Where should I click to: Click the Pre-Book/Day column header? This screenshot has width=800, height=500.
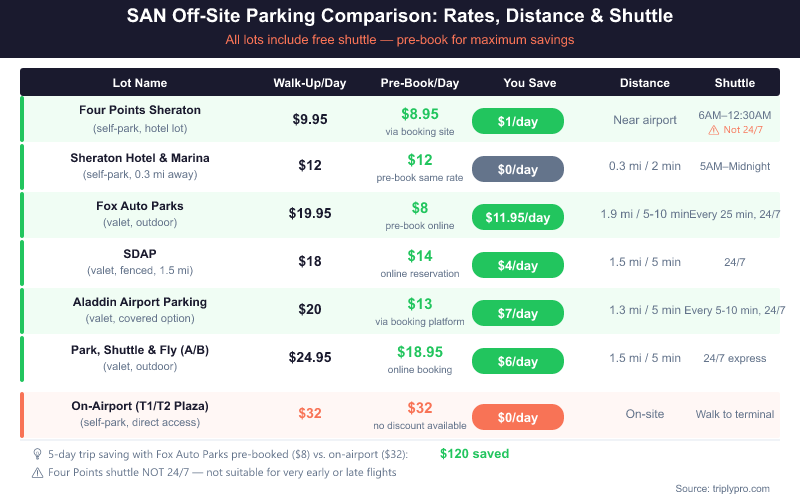click(x=420, y=83)
